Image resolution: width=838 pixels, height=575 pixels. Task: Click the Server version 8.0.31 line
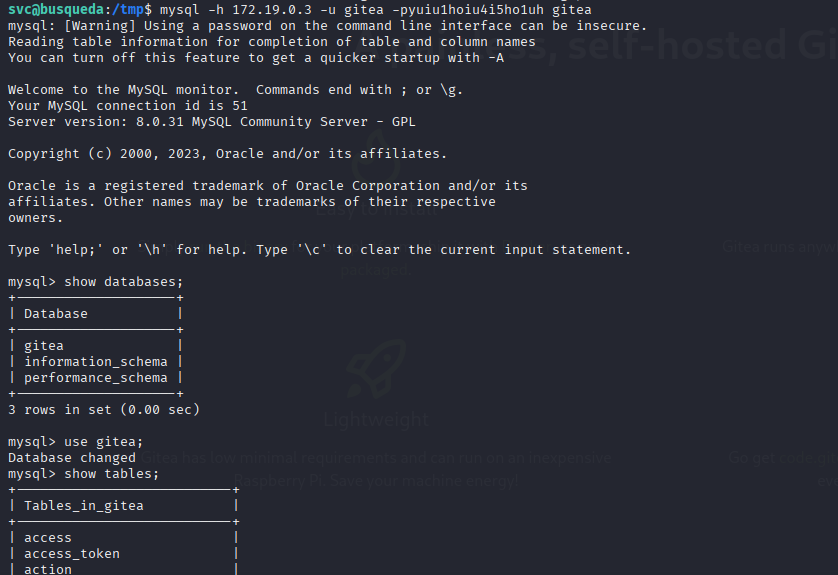212,122
